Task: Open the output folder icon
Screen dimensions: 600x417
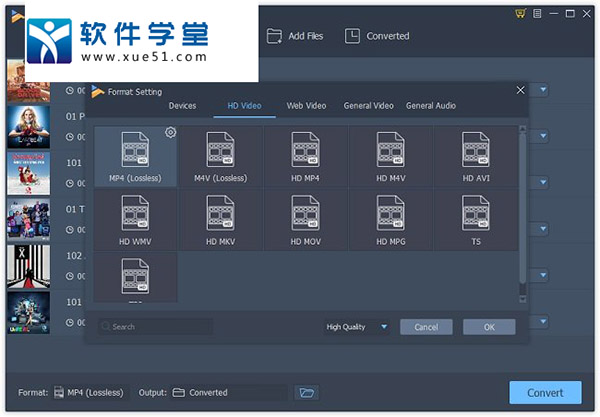Action: (306, 392)
